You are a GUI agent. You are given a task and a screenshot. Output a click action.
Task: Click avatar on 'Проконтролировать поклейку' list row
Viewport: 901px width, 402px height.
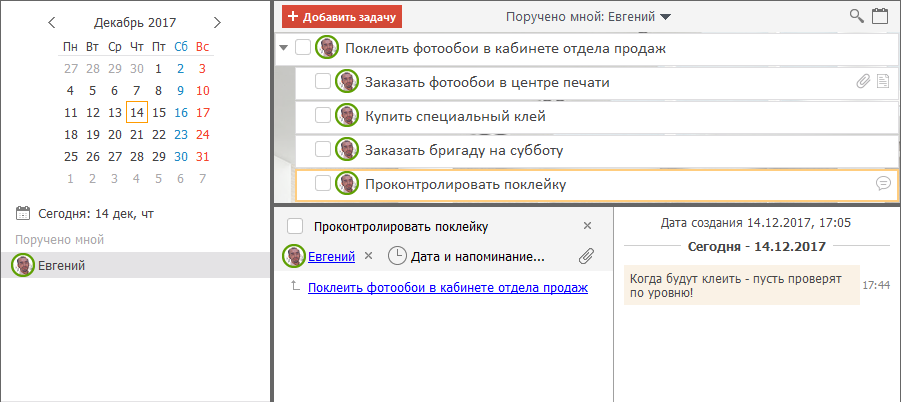[x=347, y=184]
